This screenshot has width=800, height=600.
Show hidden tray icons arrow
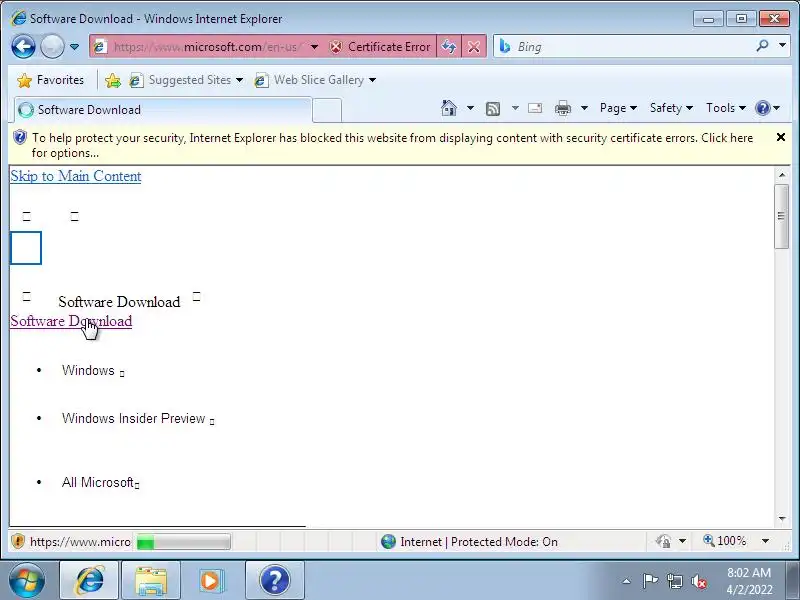point(627,581)
